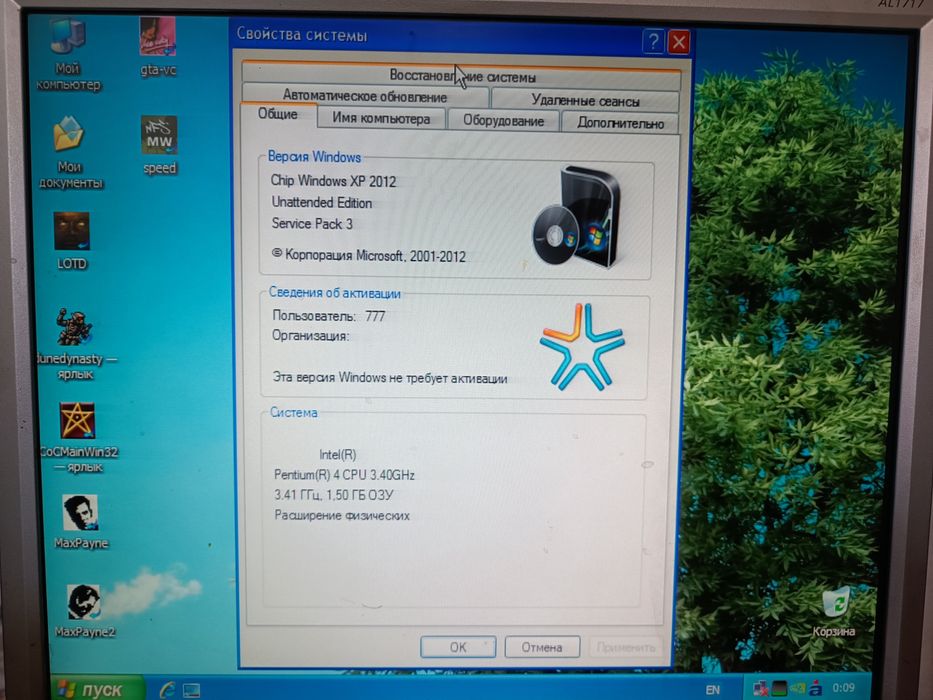
Task: Click the 'Расширение физических' text
Action: (x=342, y=515)
